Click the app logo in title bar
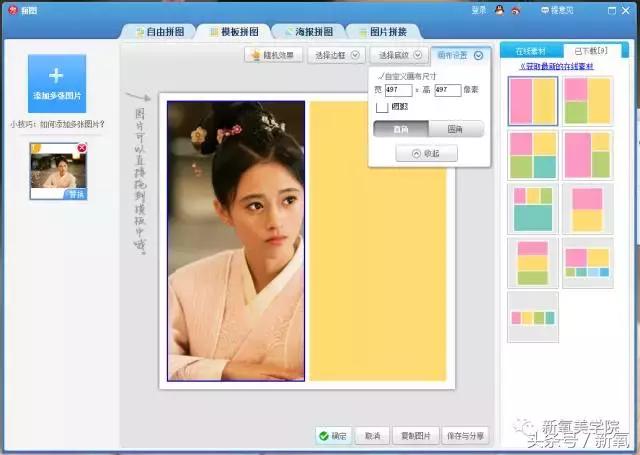The height and width of the screenshot is (455, 640). click(x=13, y=11)
